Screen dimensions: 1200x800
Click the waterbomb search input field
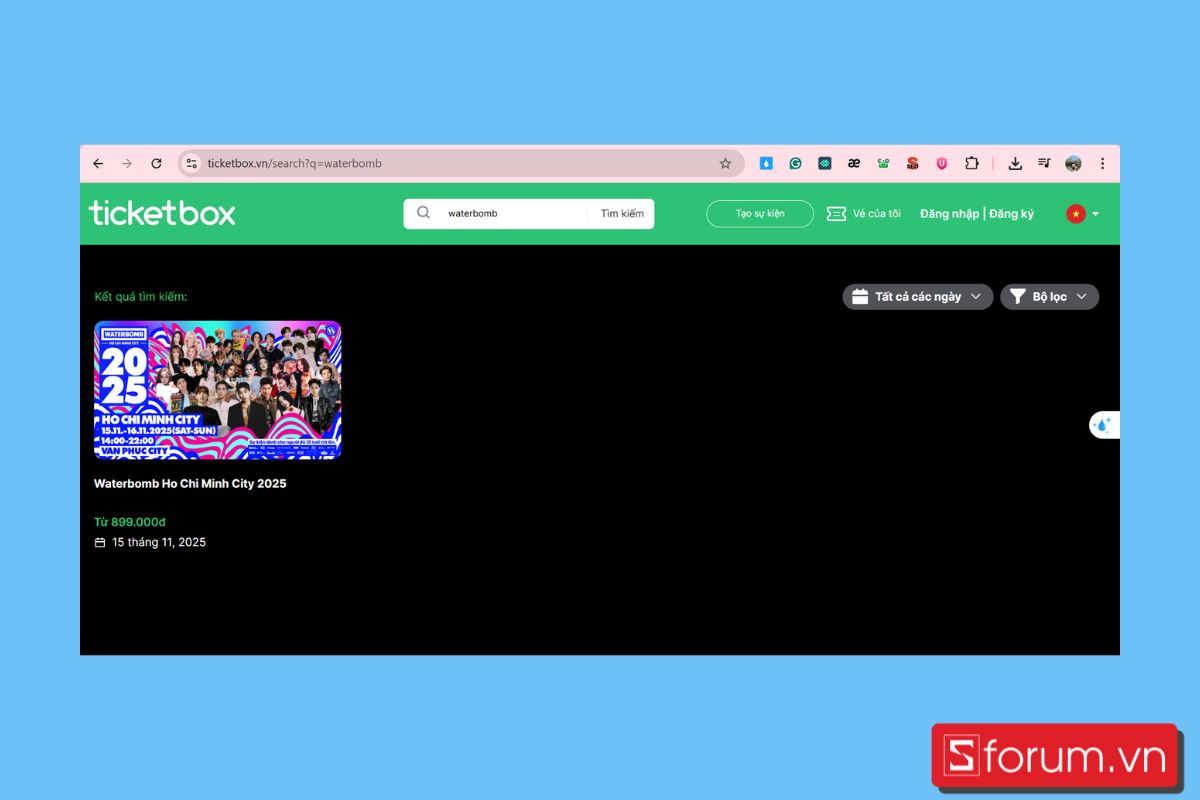514,213
